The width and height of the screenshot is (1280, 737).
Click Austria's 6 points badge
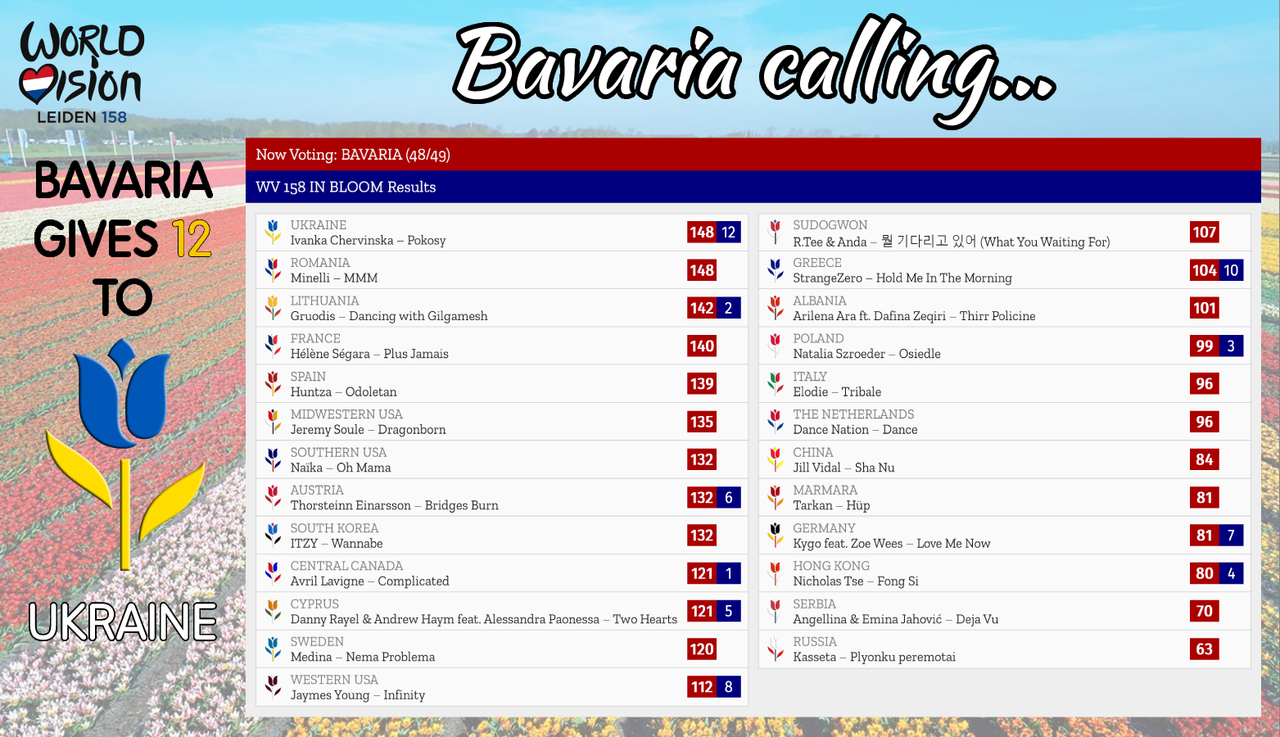[729, 497]
